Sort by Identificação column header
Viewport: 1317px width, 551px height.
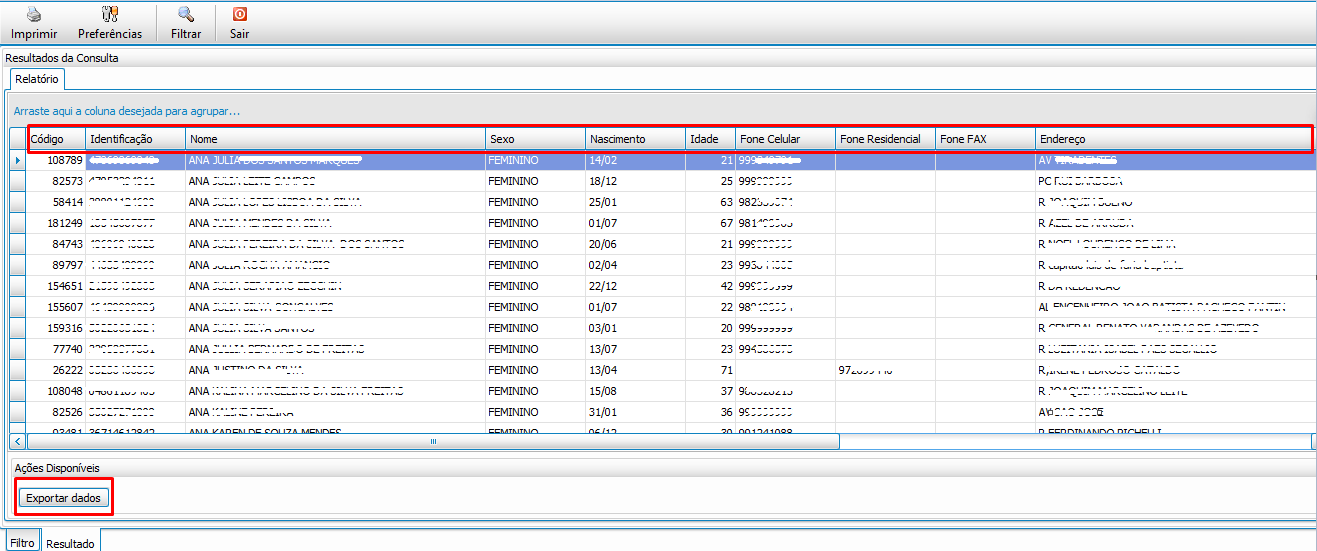point(135,139)
